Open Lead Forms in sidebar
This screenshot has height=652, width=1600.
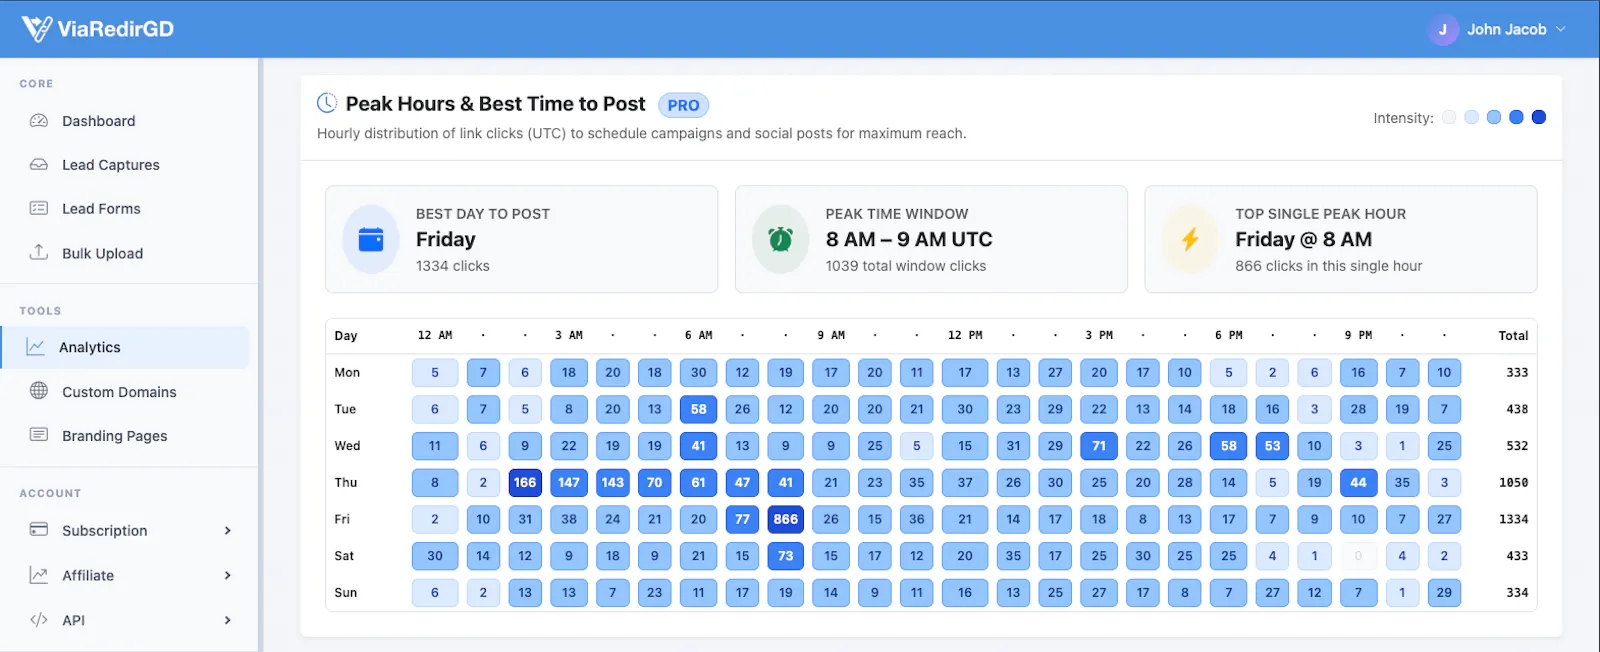coord(101,209)
